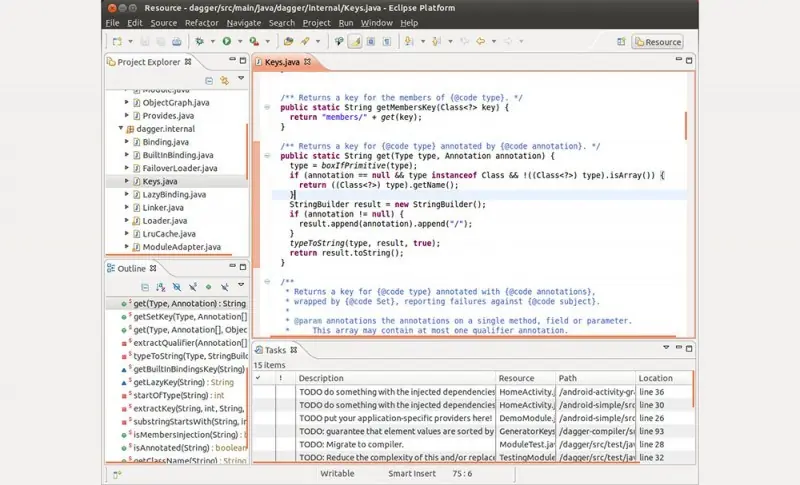This screenshot has width=800, height=485.
Task: Select ModuleAdapter.java in Project Explorer
Action: coord(182,247)
